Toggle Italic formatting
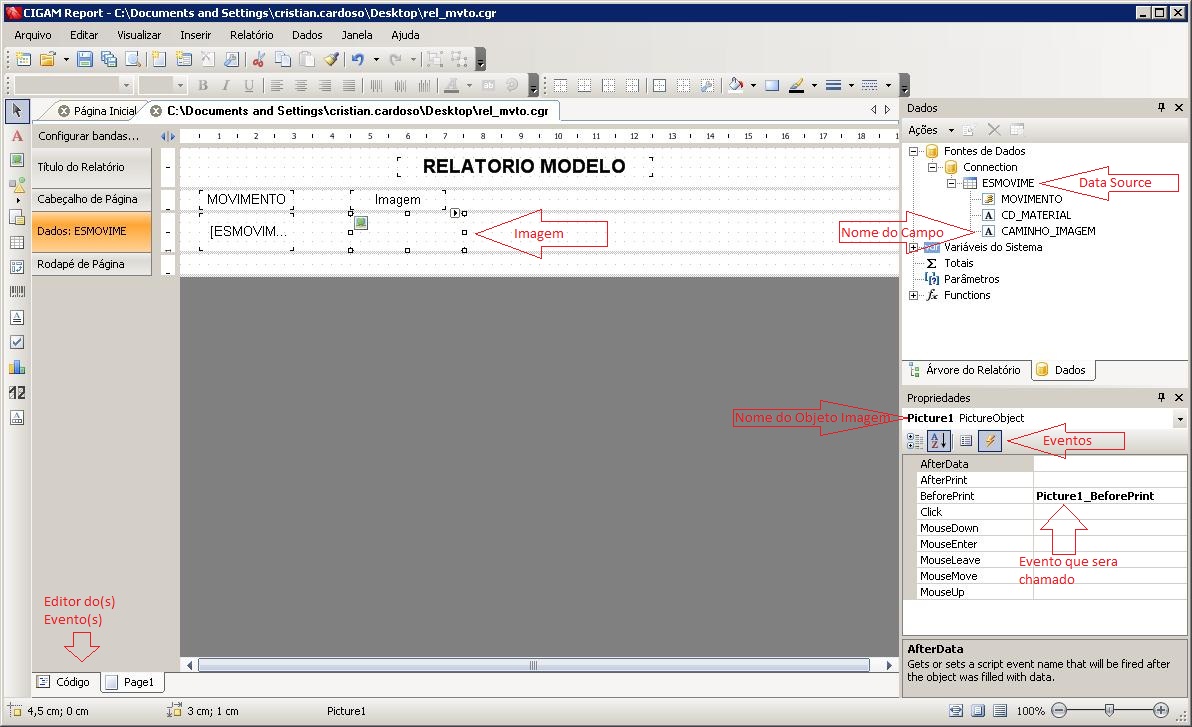The image size is (1192, 727). pyautogui.click(x=226, y=85)
